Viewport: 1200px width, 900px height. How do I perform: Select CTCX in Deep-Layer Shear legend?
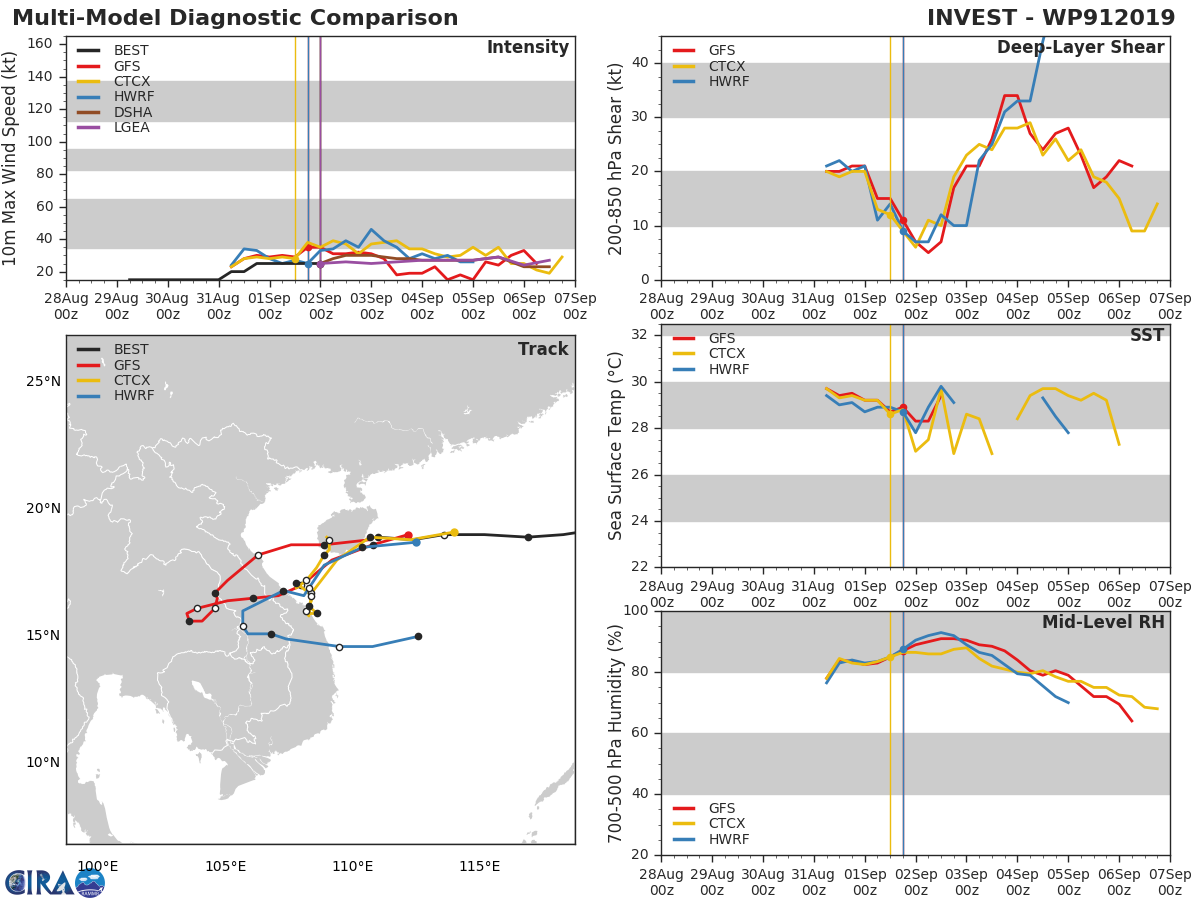pyautogui.click(x=709, y=66)
